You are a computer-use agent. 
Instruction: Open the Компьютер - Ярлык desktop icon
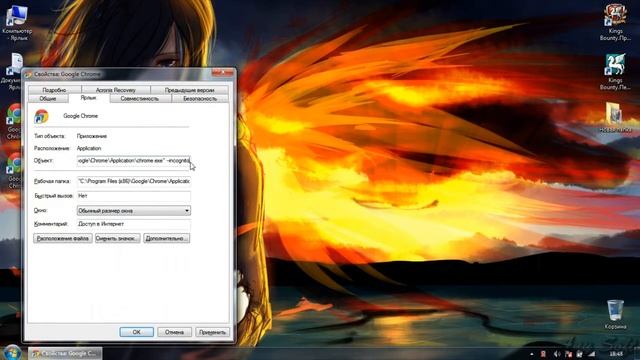tap(17, 22)
